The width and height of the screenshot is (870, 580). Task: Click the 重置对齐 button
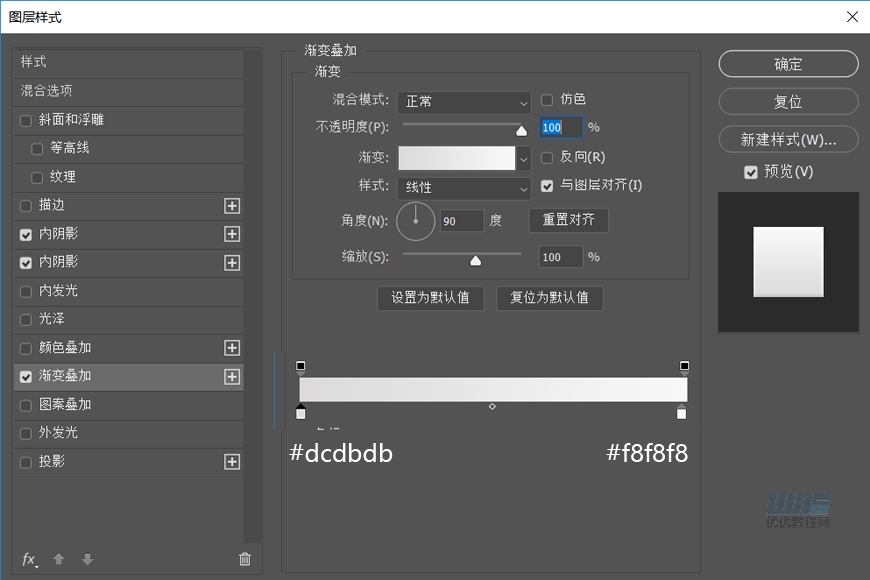[x=568, y=221]
